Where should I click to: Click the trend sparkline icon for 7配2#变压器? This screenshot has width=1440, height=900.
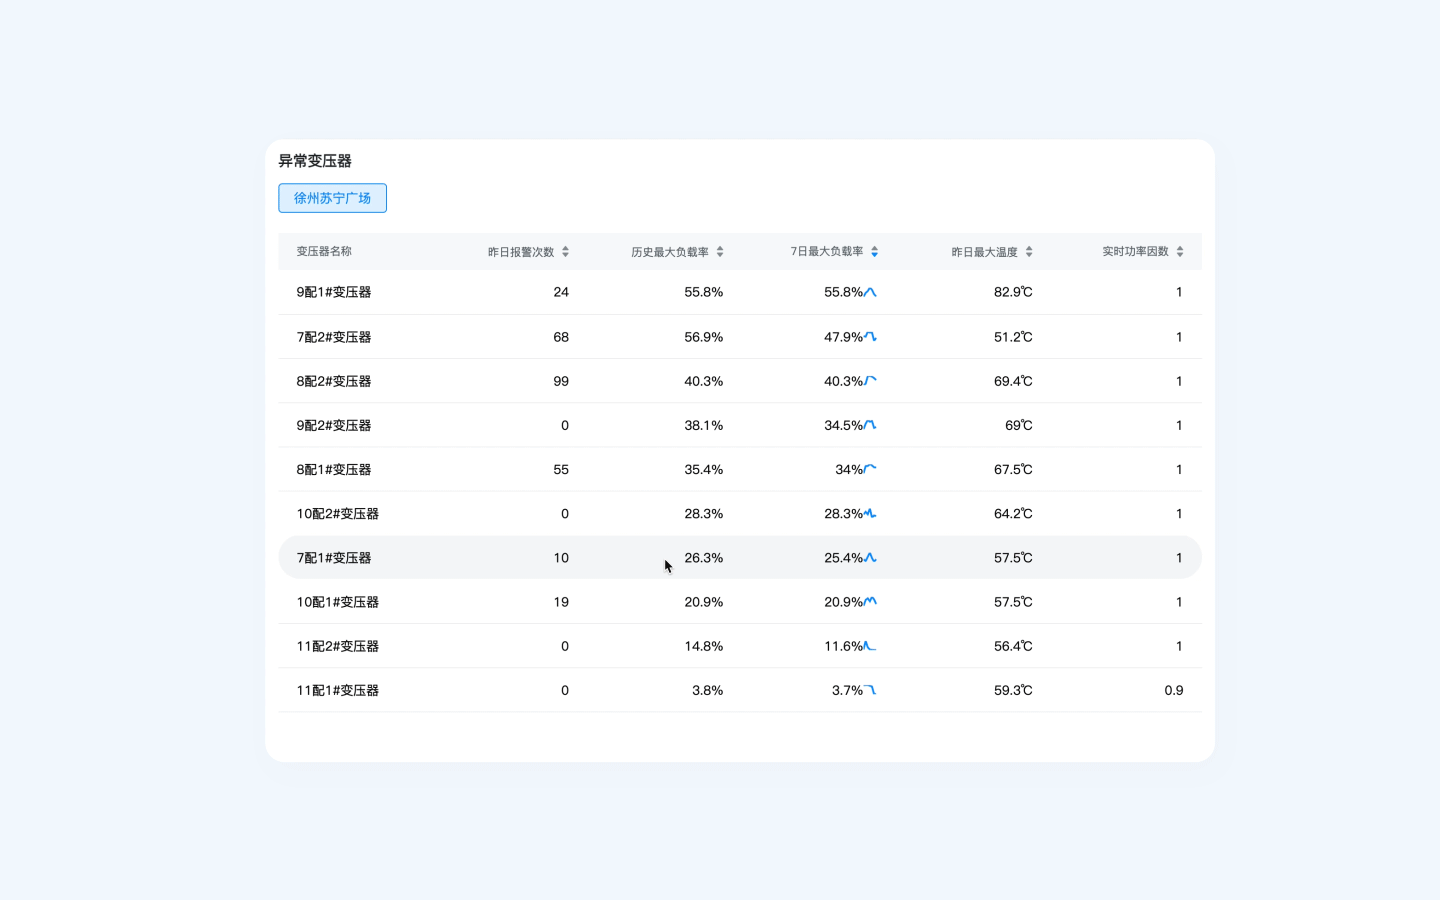(870, 337)
